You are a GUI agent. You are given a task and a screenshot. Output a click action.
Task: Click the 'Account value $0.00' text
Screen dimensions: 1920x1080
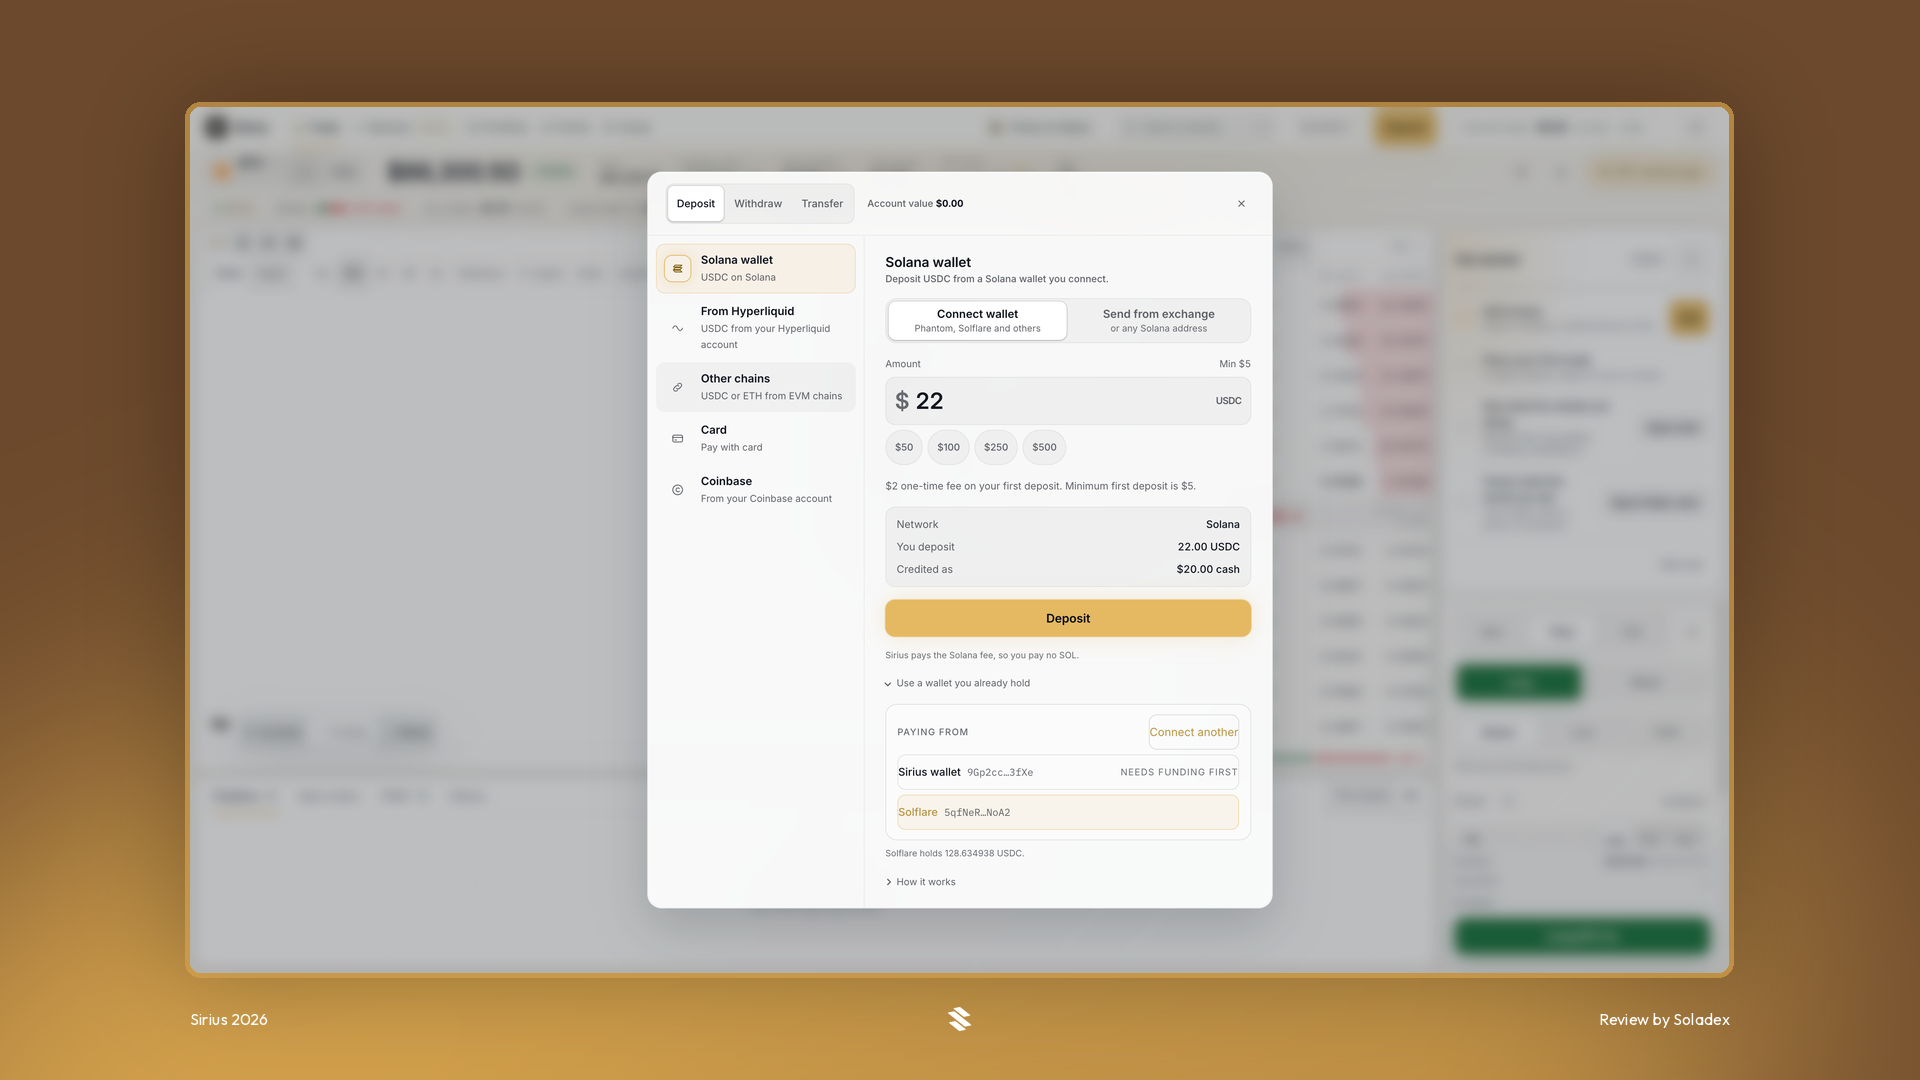(x=915, y=203)
